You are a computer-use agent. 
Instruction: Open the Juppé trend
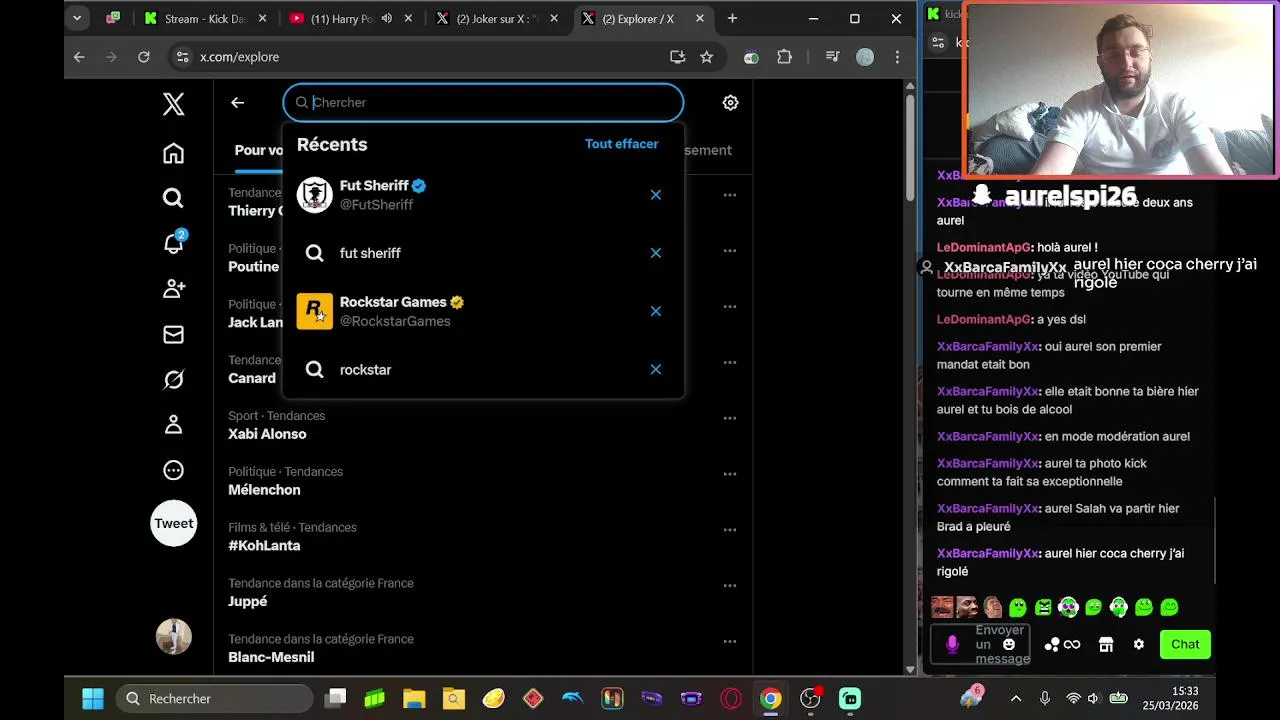pos(483,593)
